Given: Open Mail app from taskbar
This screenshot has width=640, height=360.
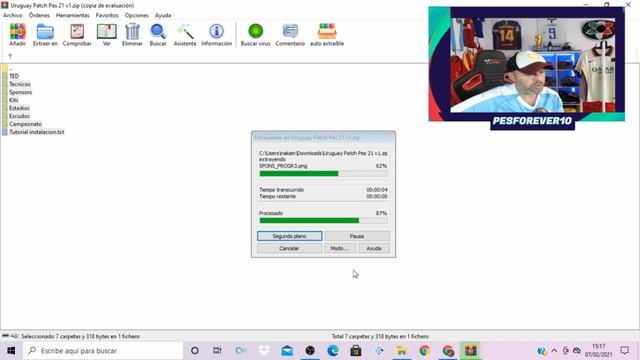Looking at the screenshot, I should 287,351.
